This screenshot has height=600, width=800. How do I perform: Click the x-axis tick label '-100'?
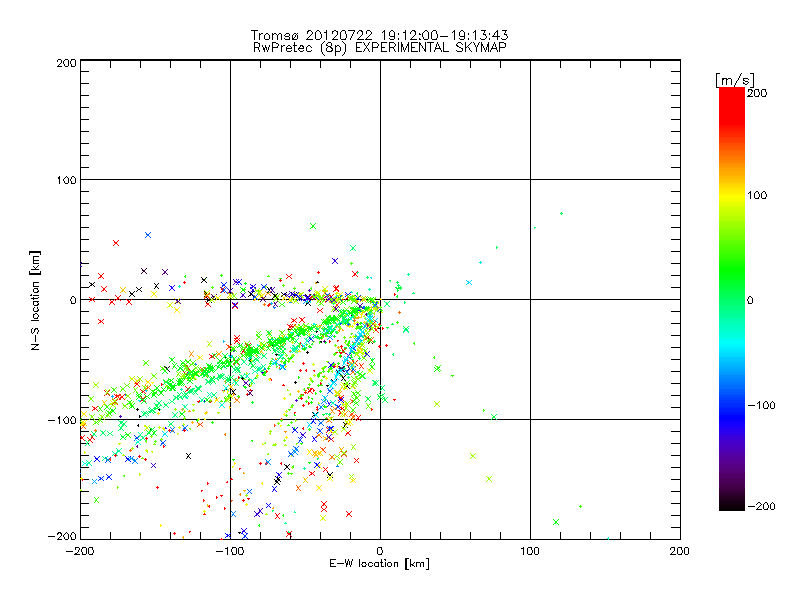point(230,552)
